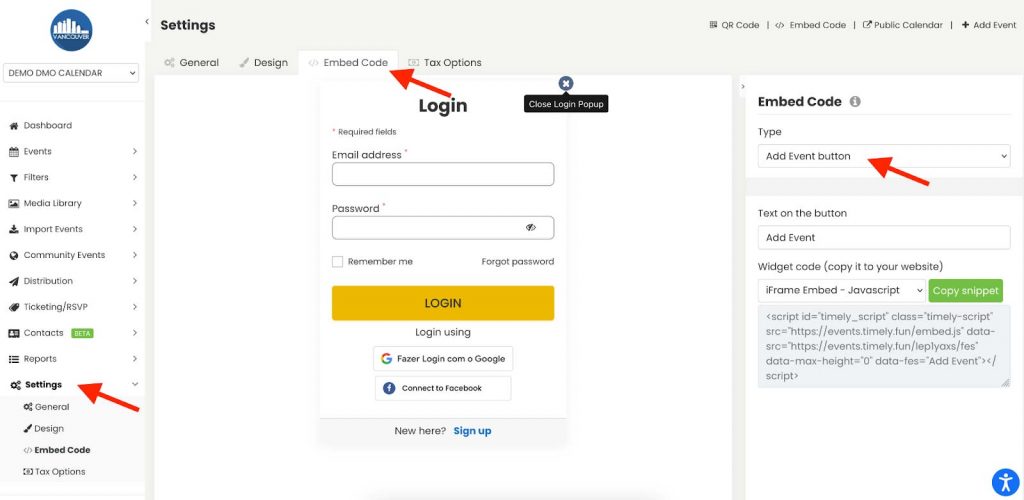
Task: Switch to the Design tab
Action: click(263, 63)
